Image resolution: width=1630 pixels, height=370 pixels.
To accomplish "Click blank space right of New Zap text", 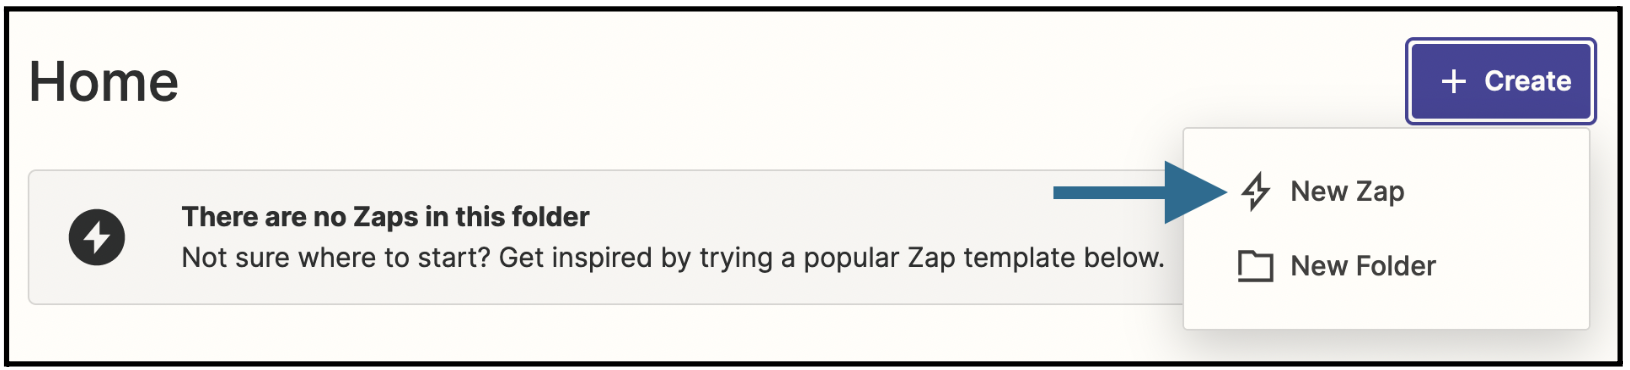I will (x=1495, y=191).
